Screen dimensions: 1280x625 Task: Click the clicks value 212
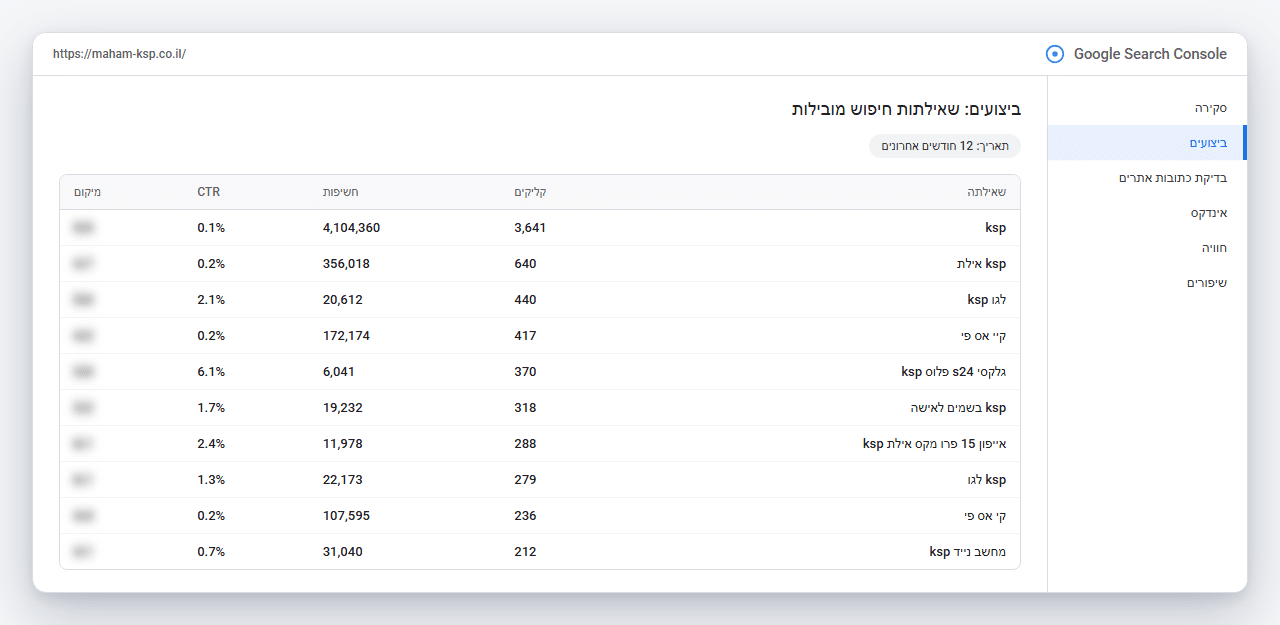pos(525,552)
